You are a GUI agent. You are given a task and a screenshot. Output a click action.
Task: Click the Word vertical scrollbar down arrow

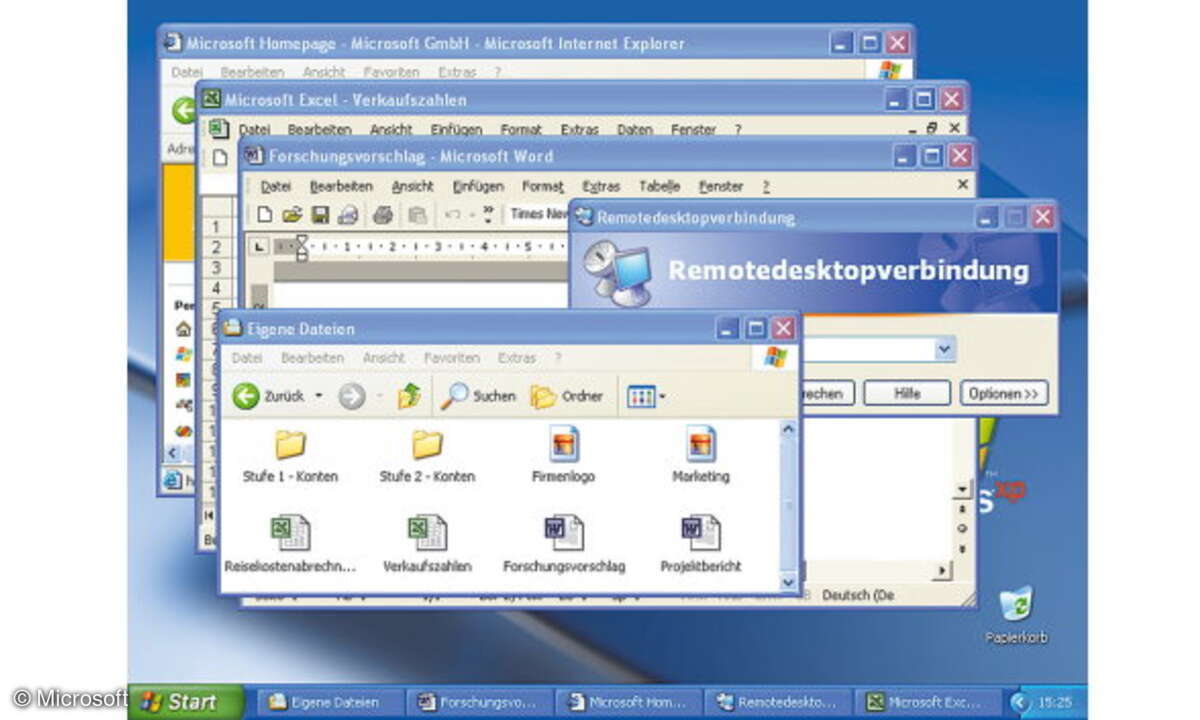[963, 490]
